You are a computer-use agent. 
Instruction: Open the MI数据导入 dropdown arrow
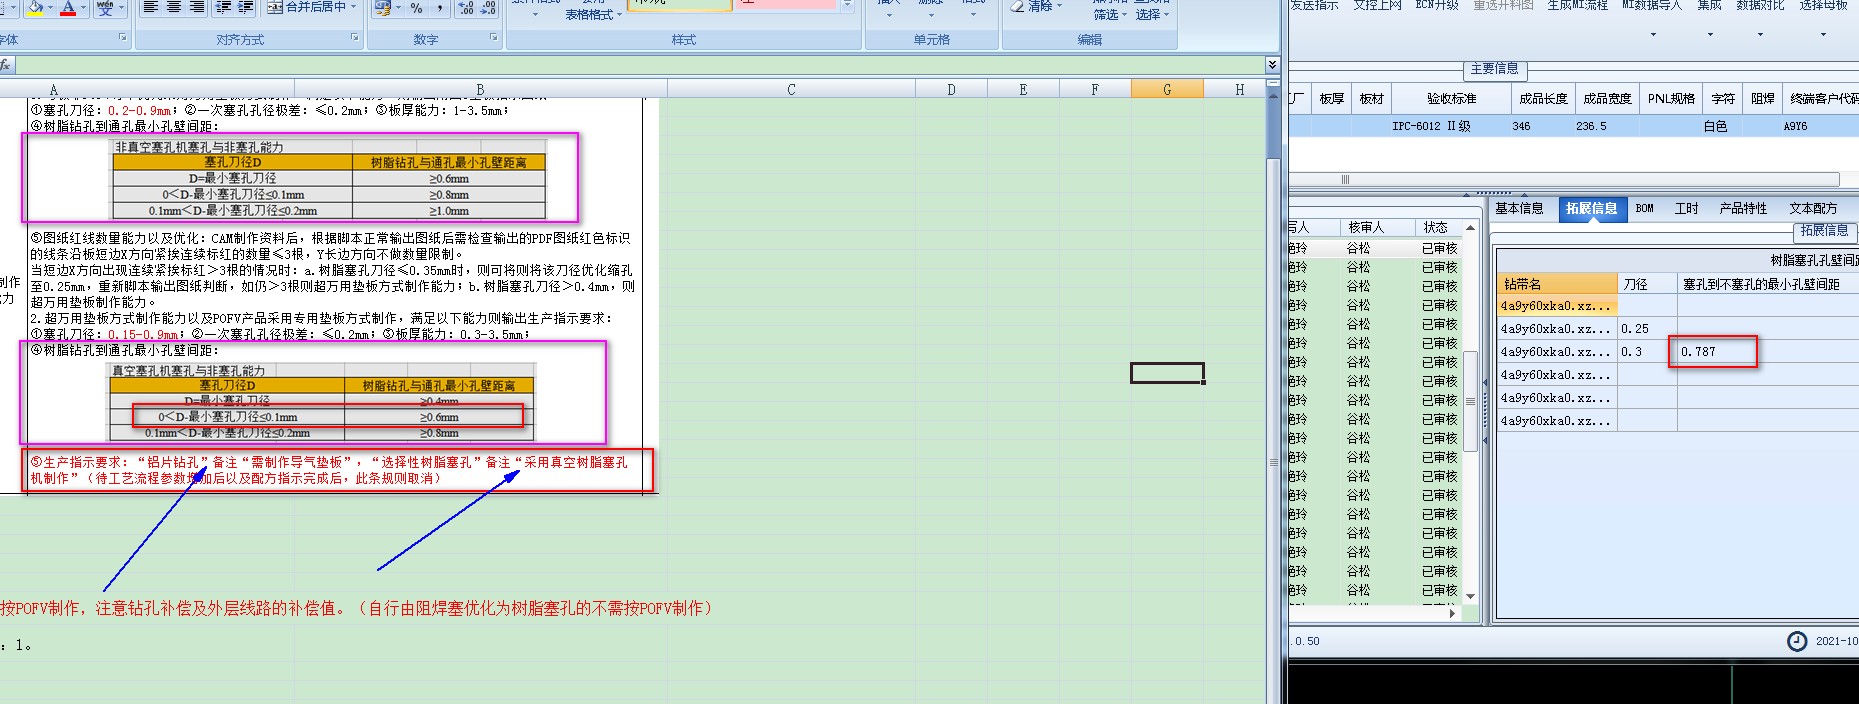[1652, 35]
